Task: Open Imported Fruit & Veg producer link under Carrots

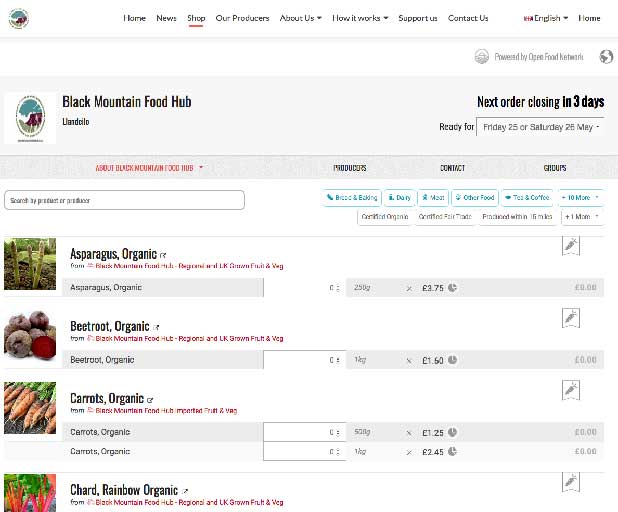Action: pos(166,410)
